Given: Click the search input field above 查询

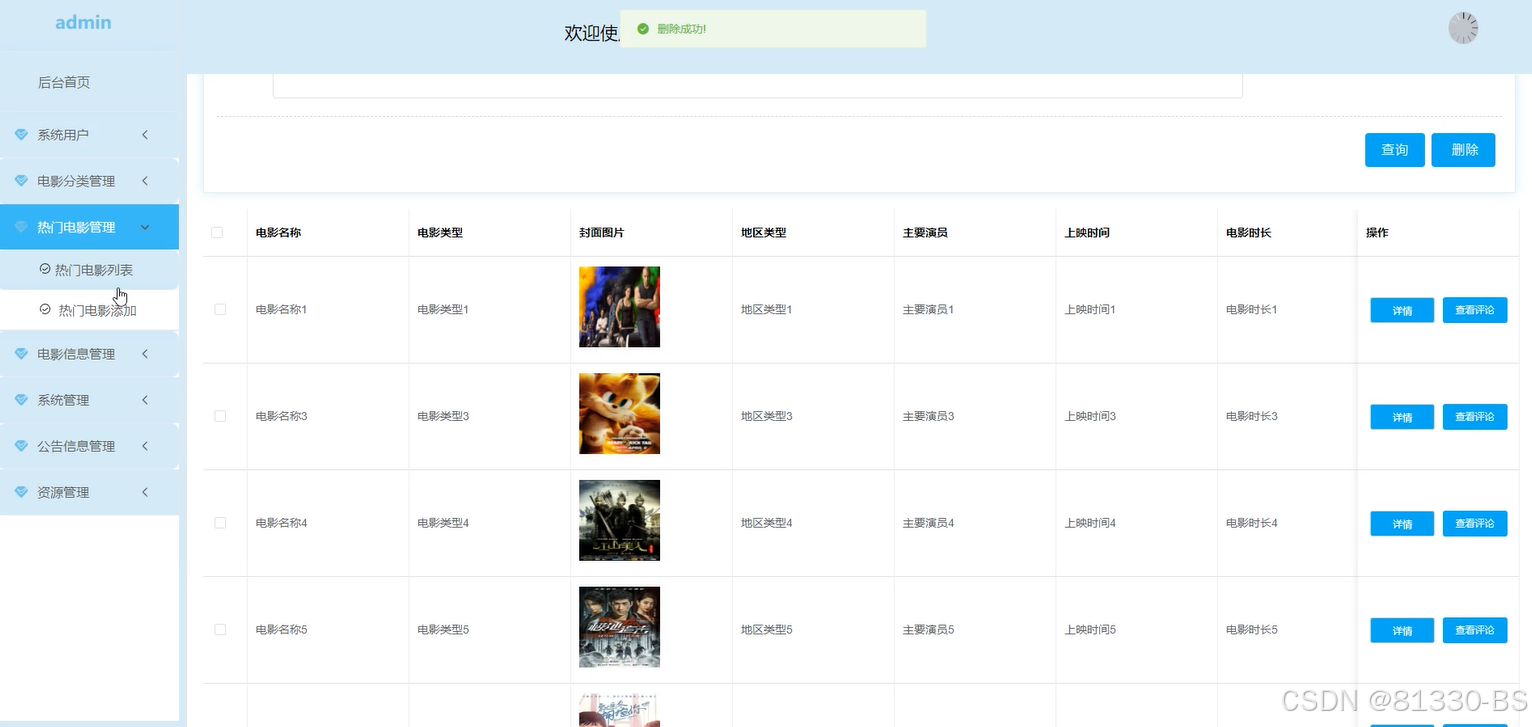Looking at the screenshot, I should [757, 86].
